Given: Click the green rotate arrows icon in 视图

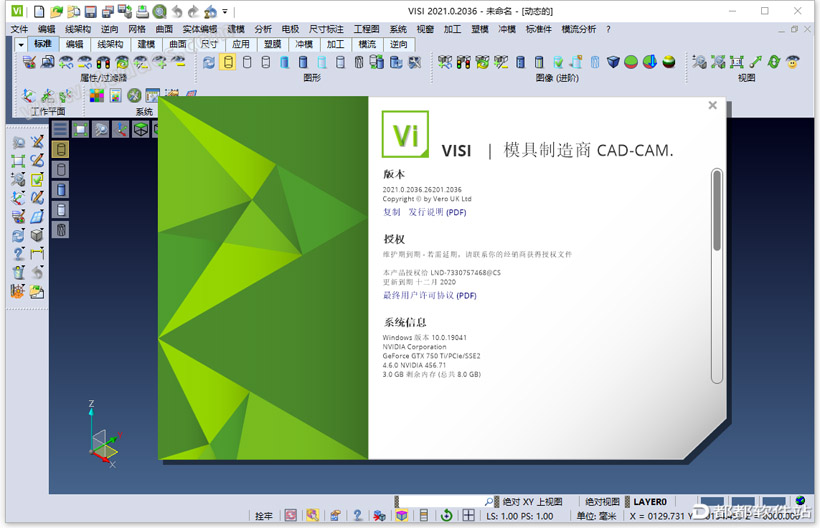Looking at the screenshot, I should tap(774, 62).
